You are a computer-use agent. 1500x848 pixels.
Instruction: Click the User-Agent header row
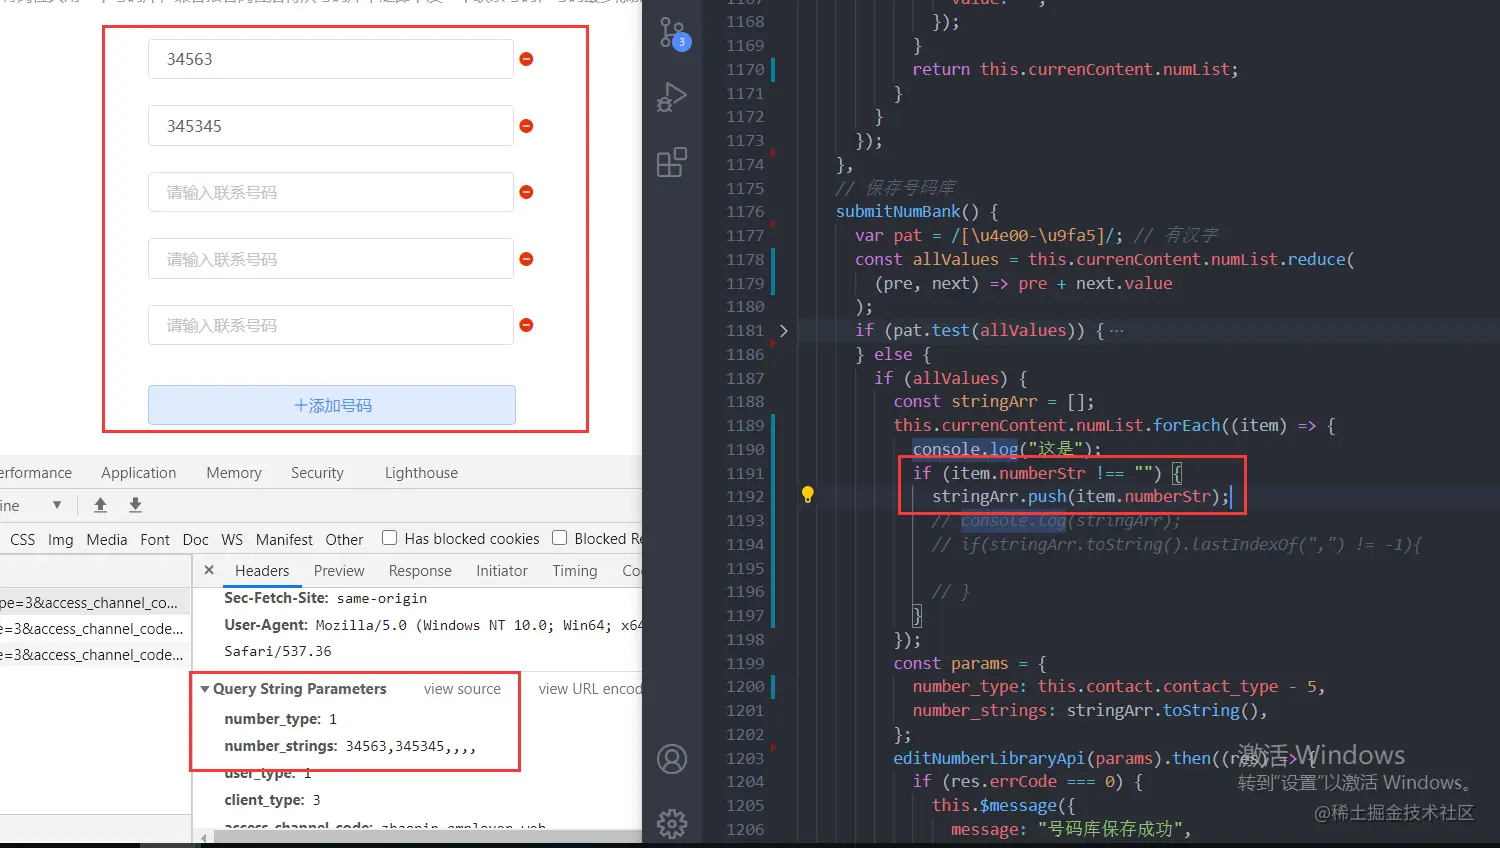point(433,638)
